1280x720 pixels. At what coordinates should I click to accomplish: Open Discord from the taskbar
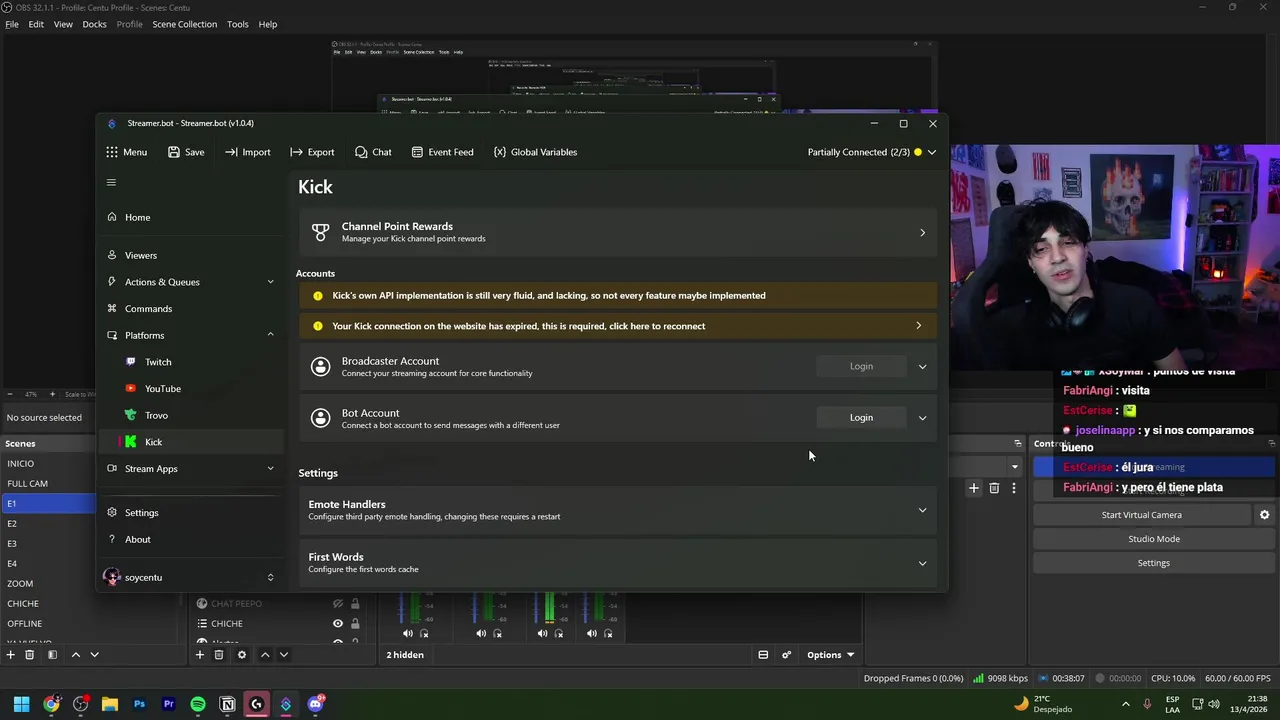coord(316,704)
